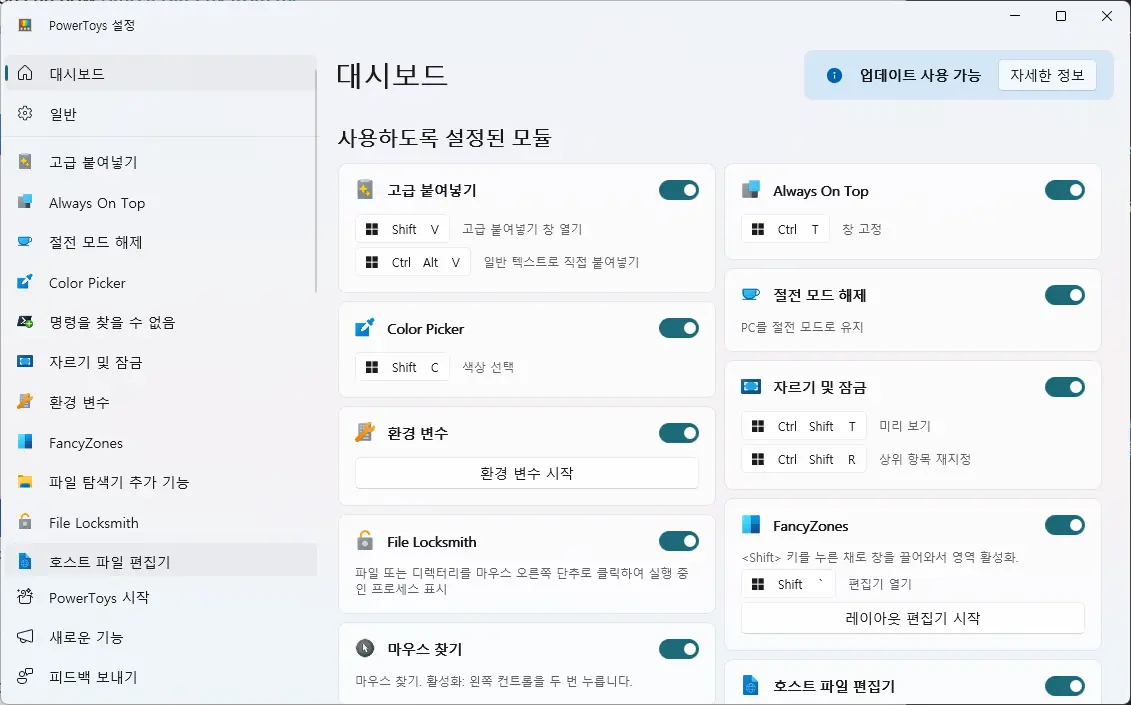This screenshot has width=1131, height=705.
Task: Click 마우스 찾기 card cursor icon
Action: pyautogui.click(x=365, y=649)
